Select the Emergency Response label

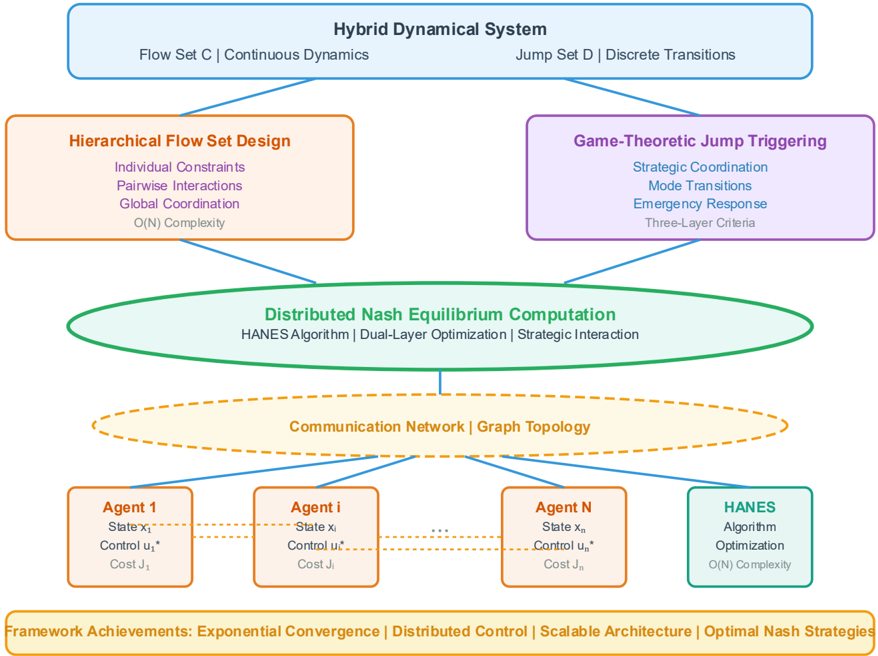[x=700, y=204]
